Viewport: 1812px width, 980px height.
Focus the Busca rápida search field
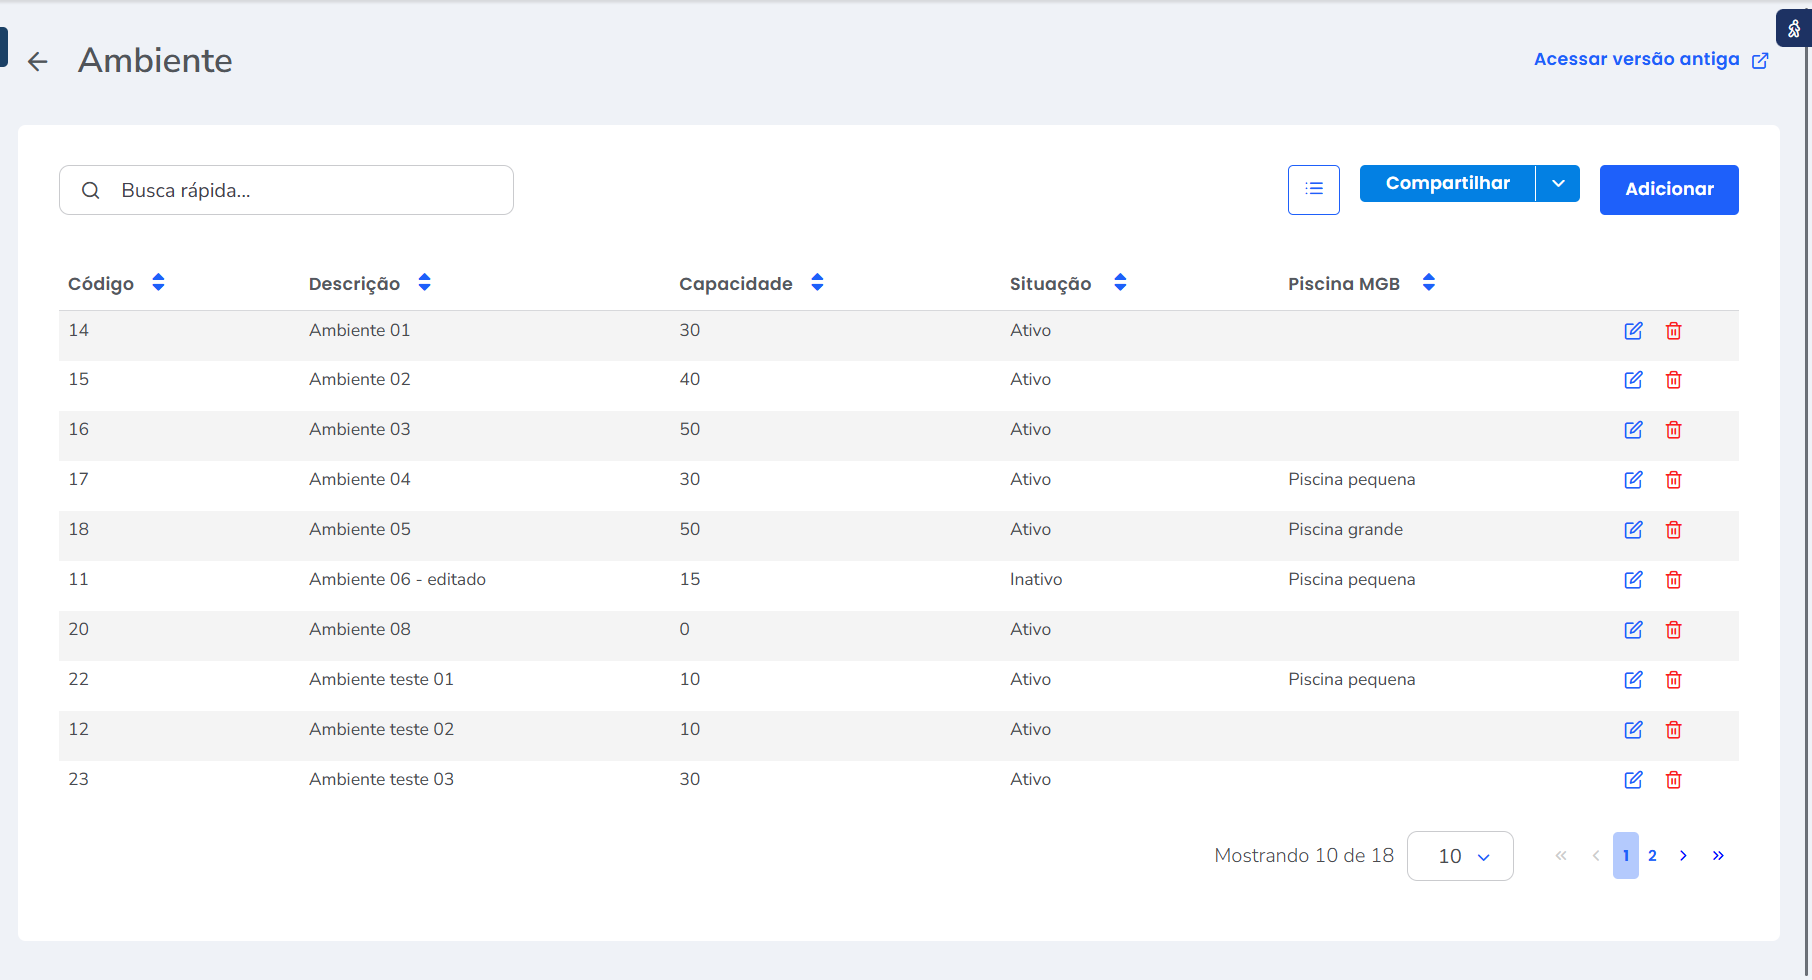[x=300, y=190]
